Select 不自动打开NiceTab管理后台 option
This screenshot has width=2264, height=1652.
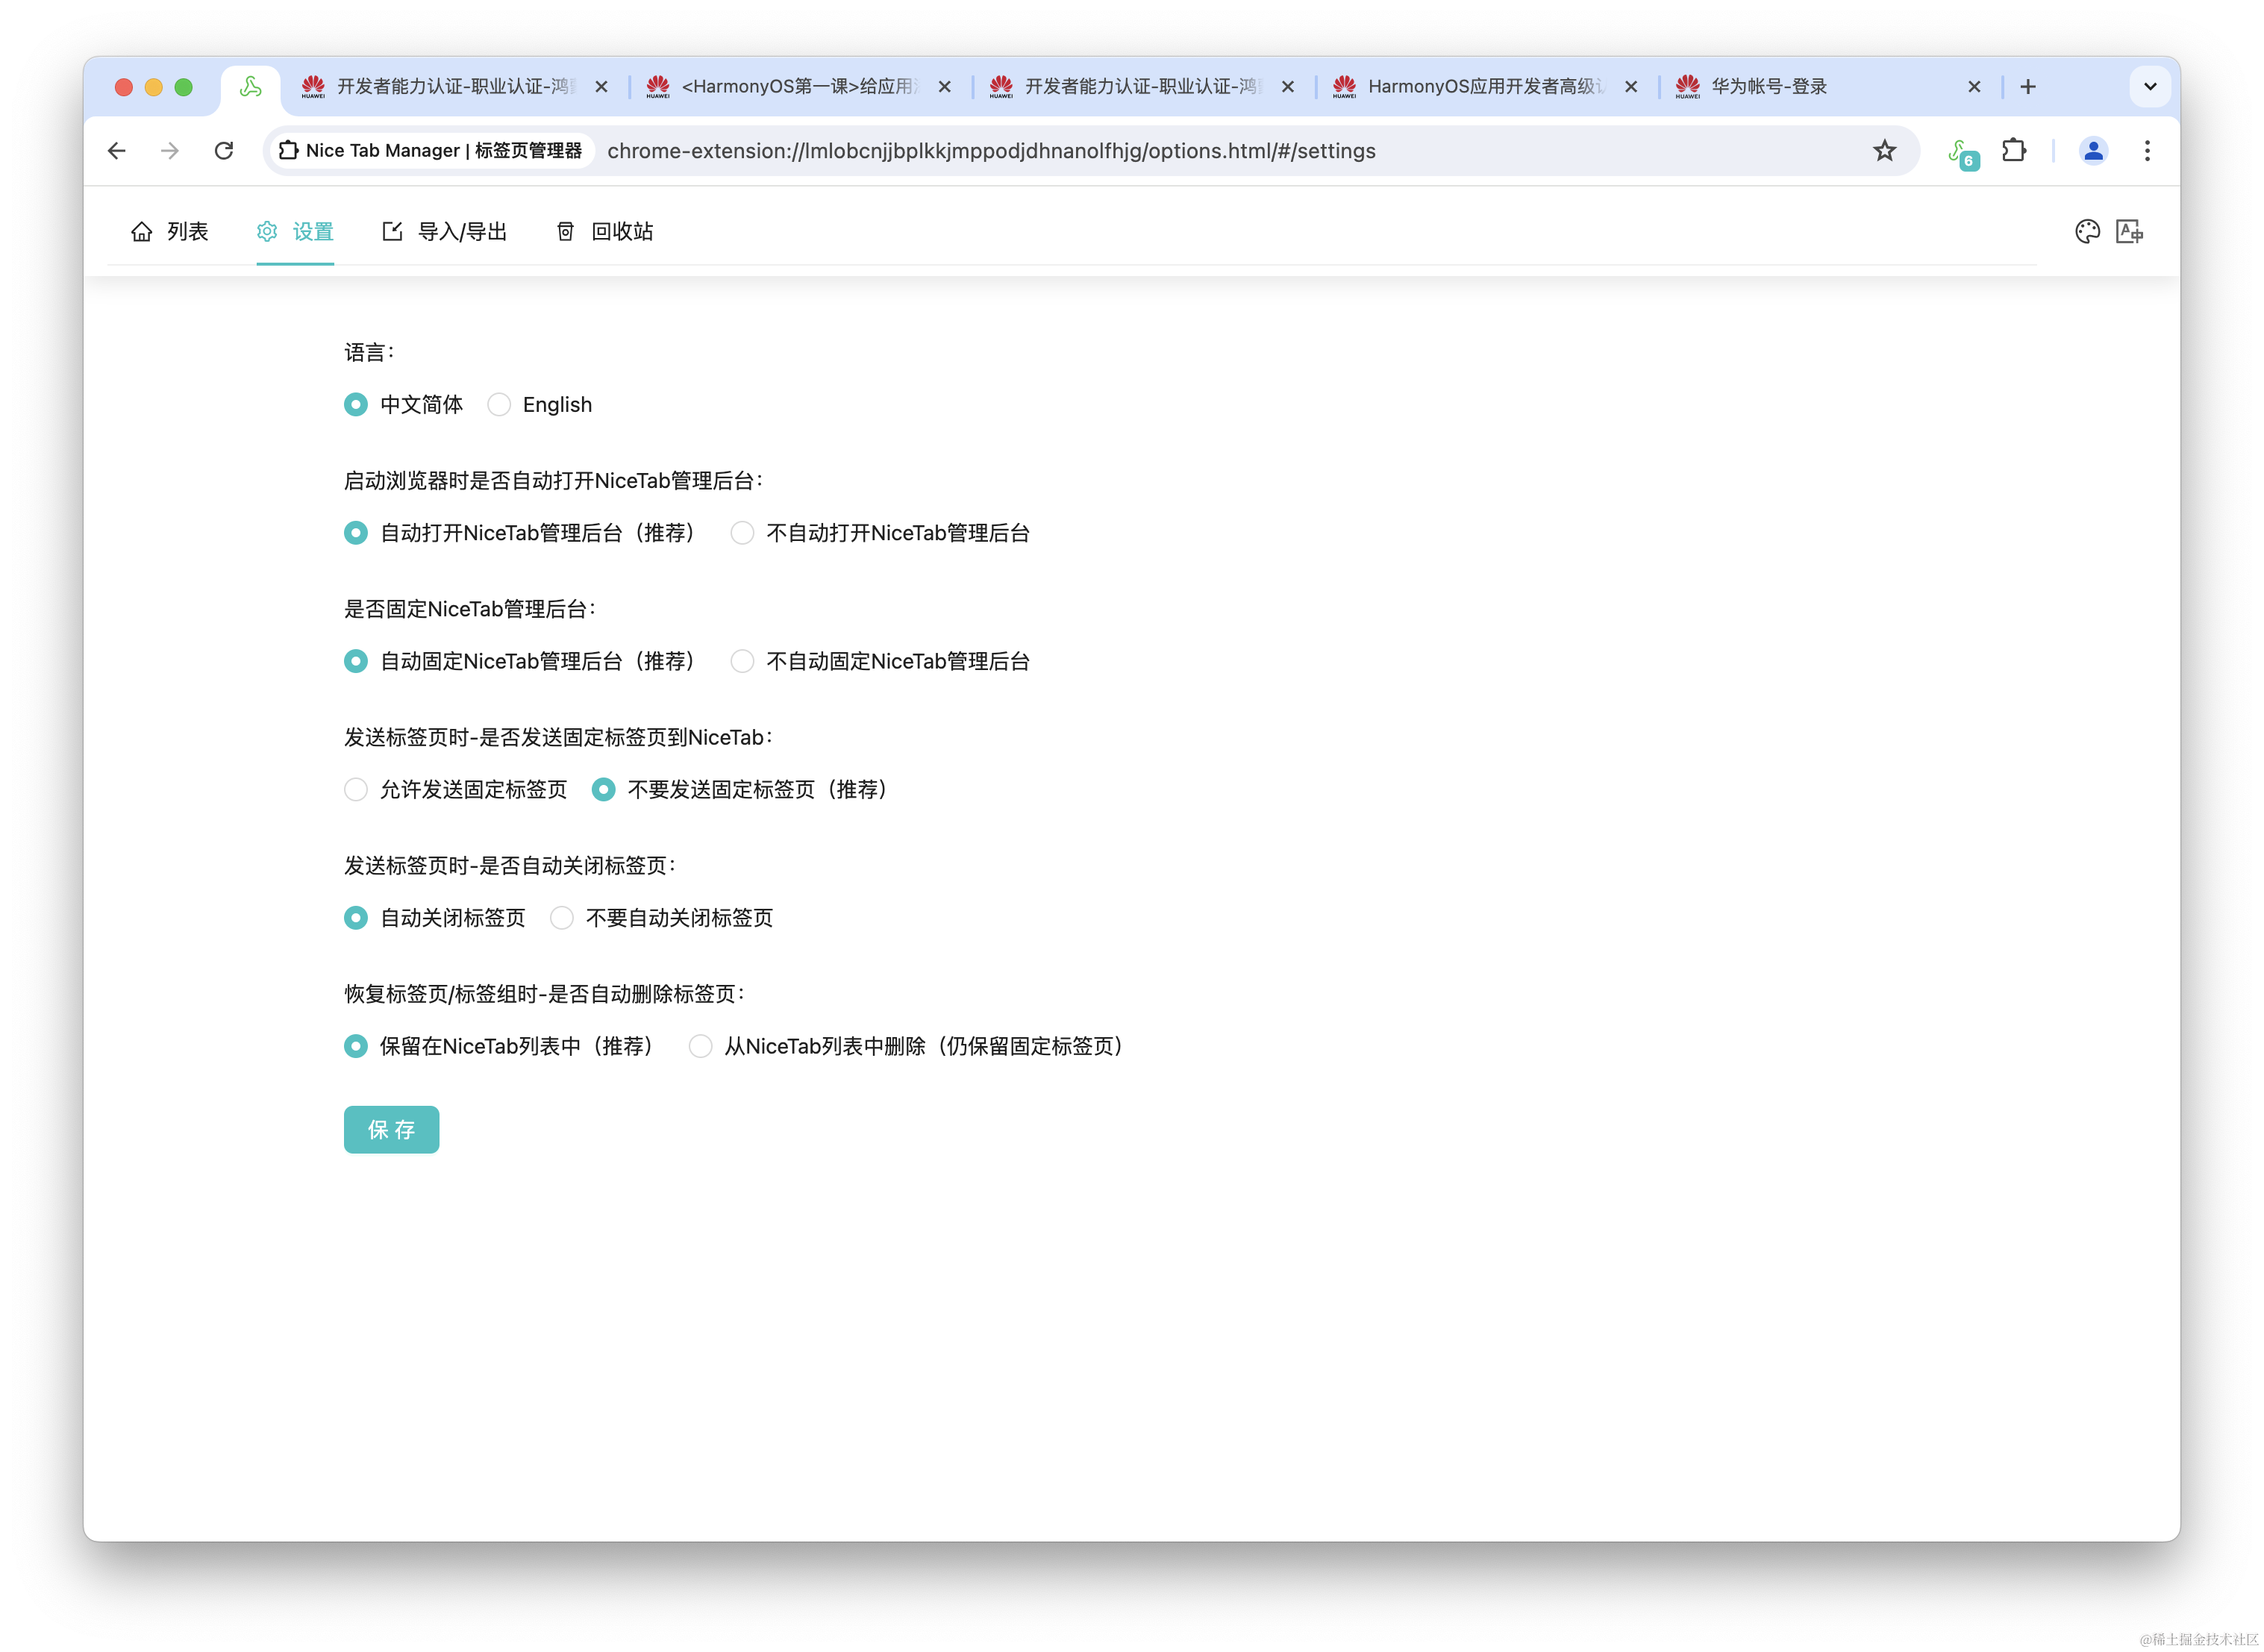[742, 533]
